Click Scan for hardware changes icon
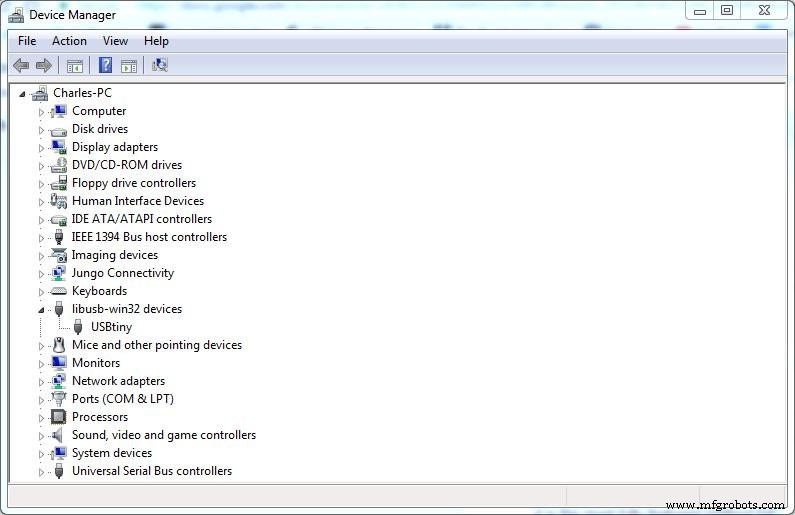This screenshot has width=795, height=515. click(x=160, y=65)
